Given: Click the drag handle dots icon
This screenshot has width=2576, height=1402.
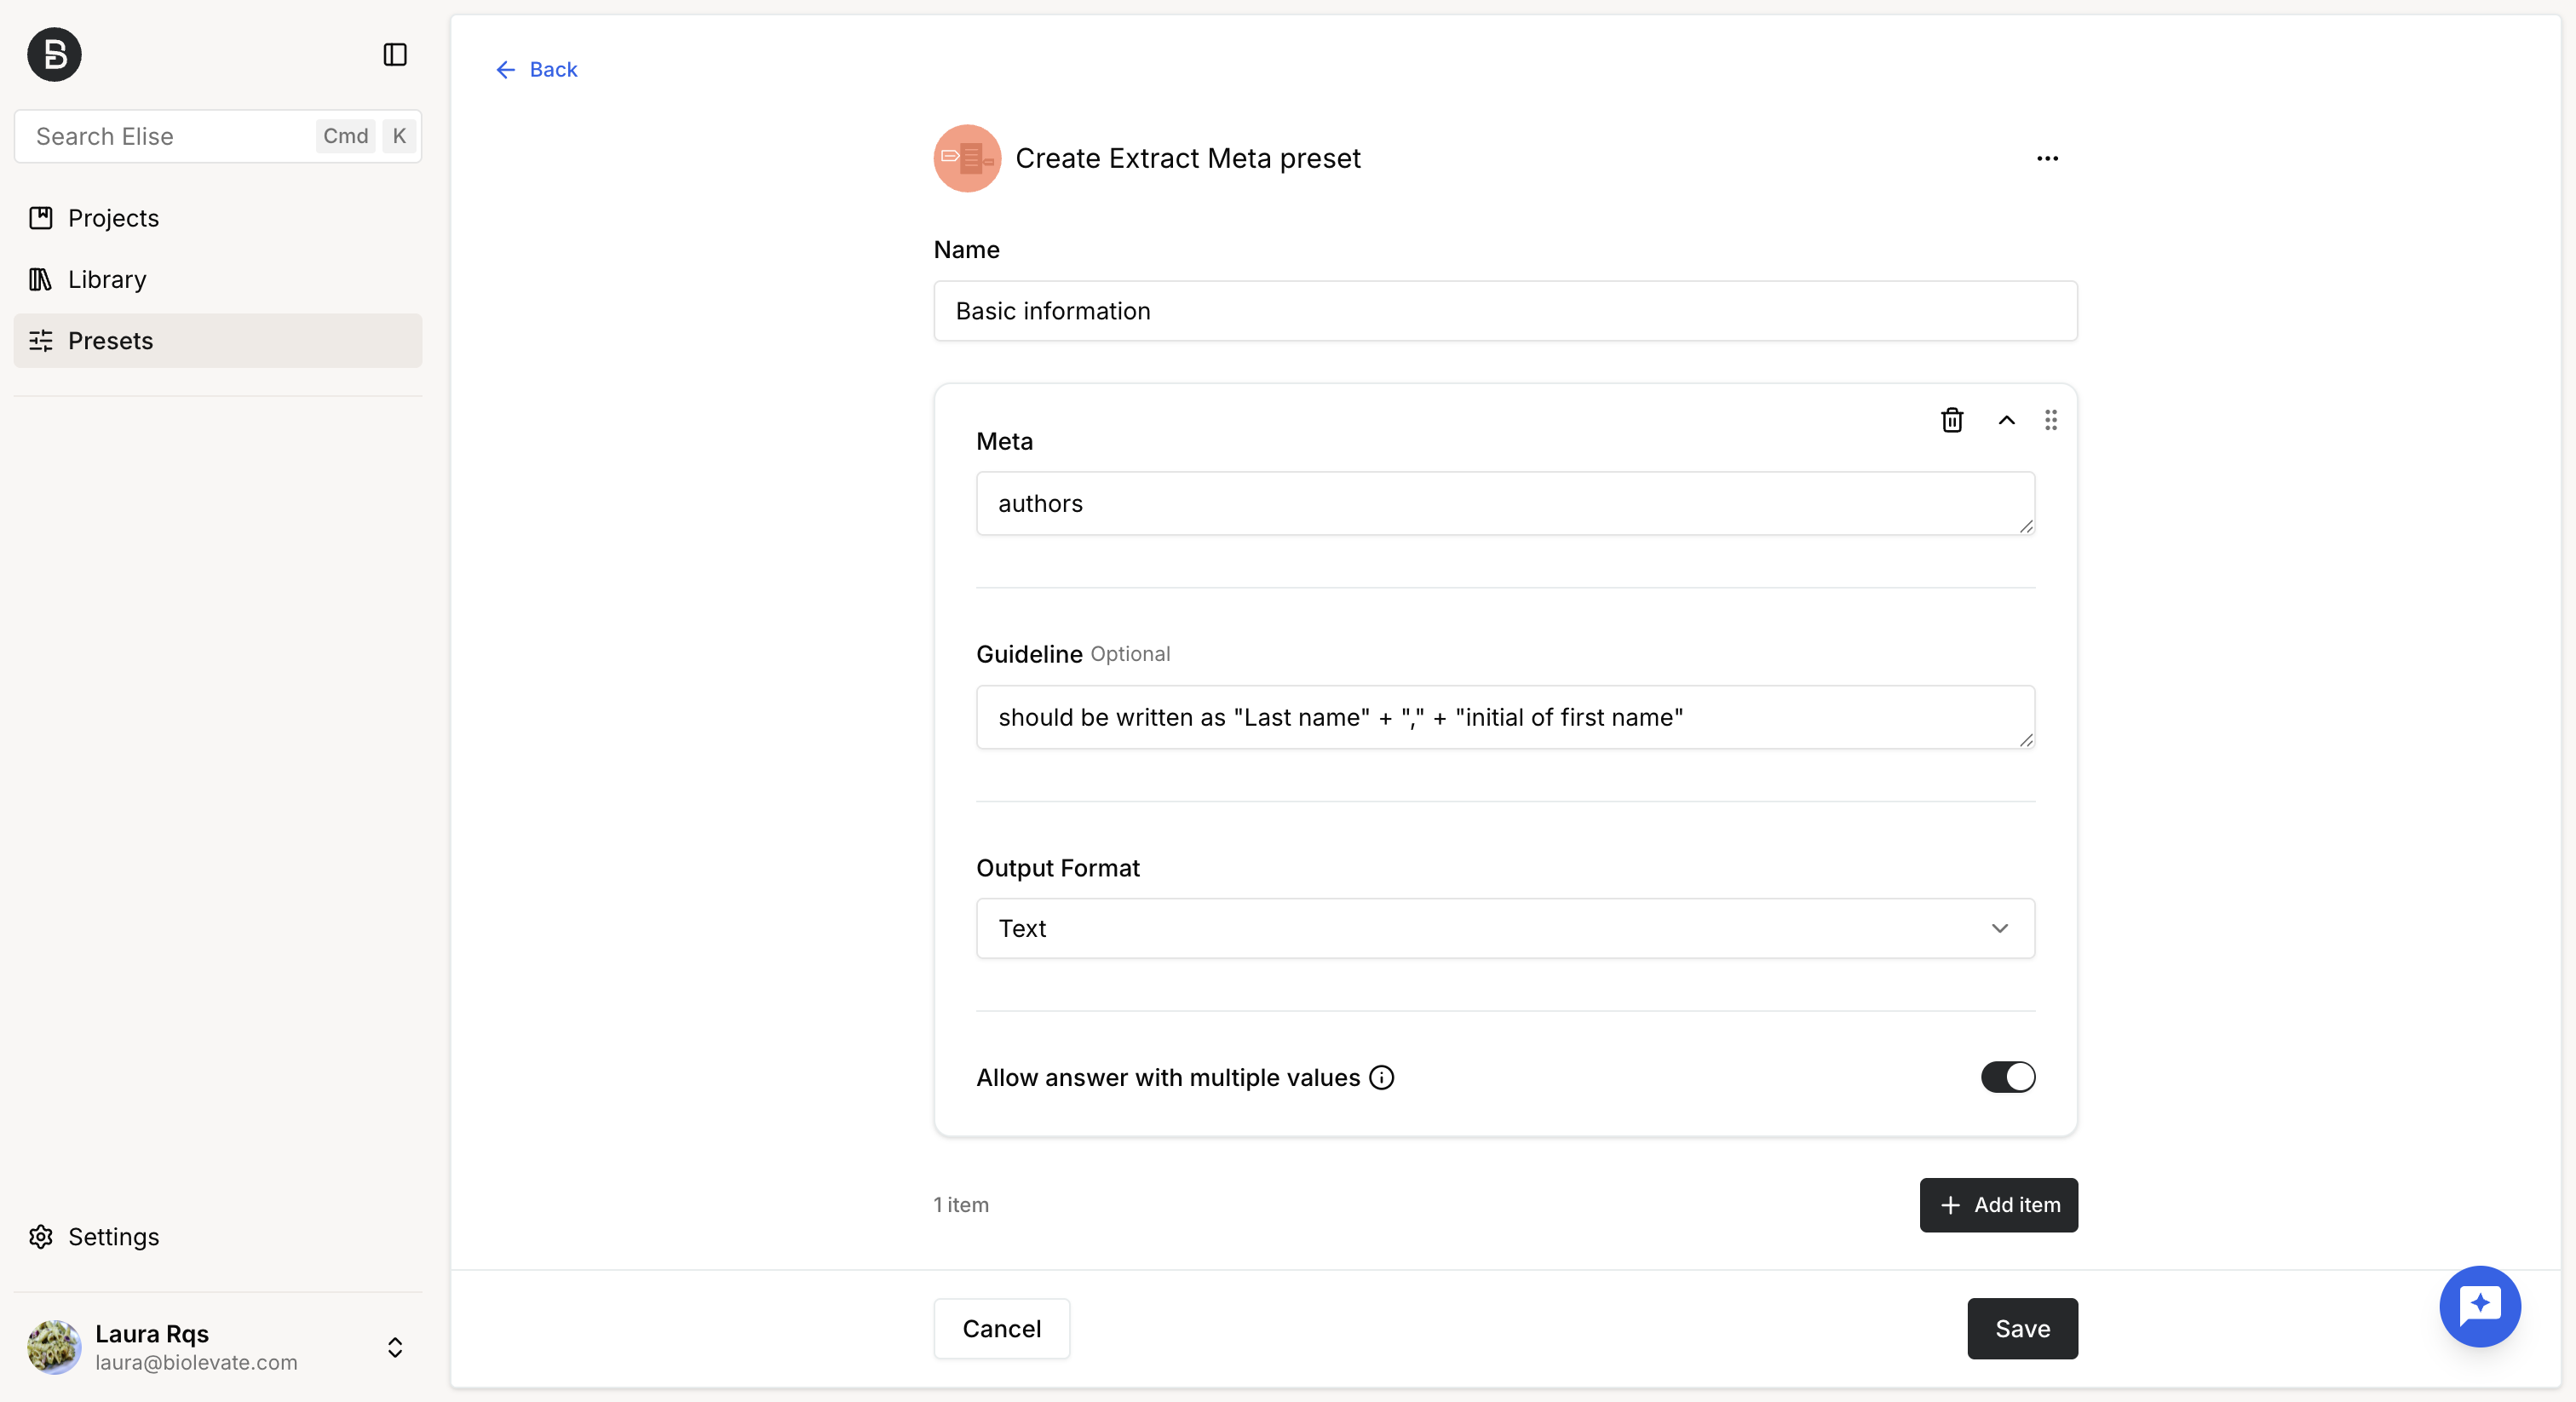Looking at the screenshot, I should click(x=2051, y=420).
